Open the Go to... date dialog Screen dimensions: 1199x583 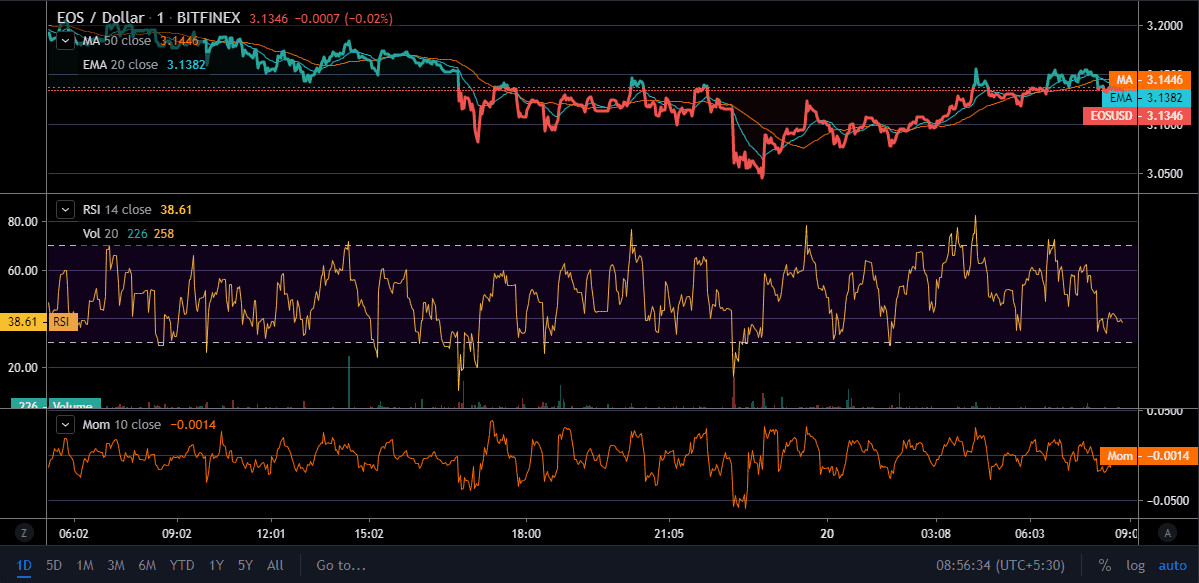[x=341, y=566]
